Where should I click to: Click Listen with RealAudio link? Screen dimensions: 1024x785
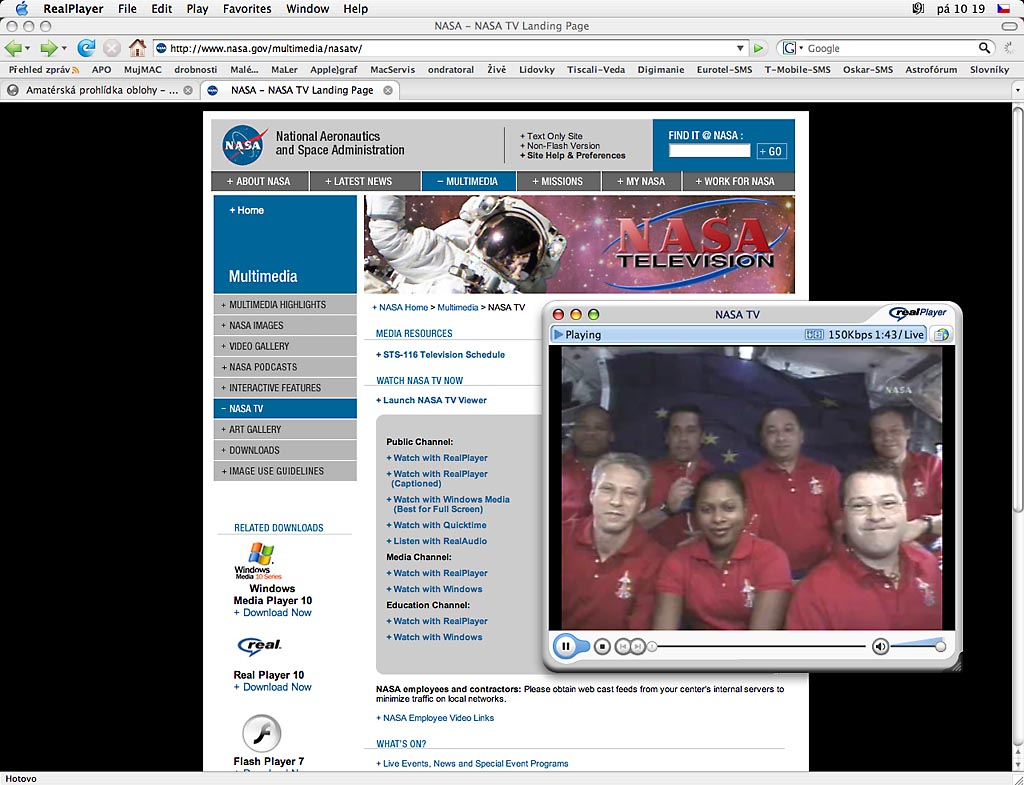[436, 541]
